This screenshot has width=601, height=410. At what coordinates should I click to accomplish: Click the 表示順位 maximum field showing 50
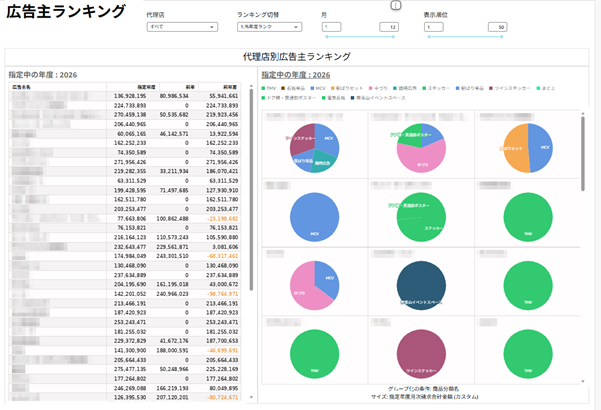(x=498, y=27)
